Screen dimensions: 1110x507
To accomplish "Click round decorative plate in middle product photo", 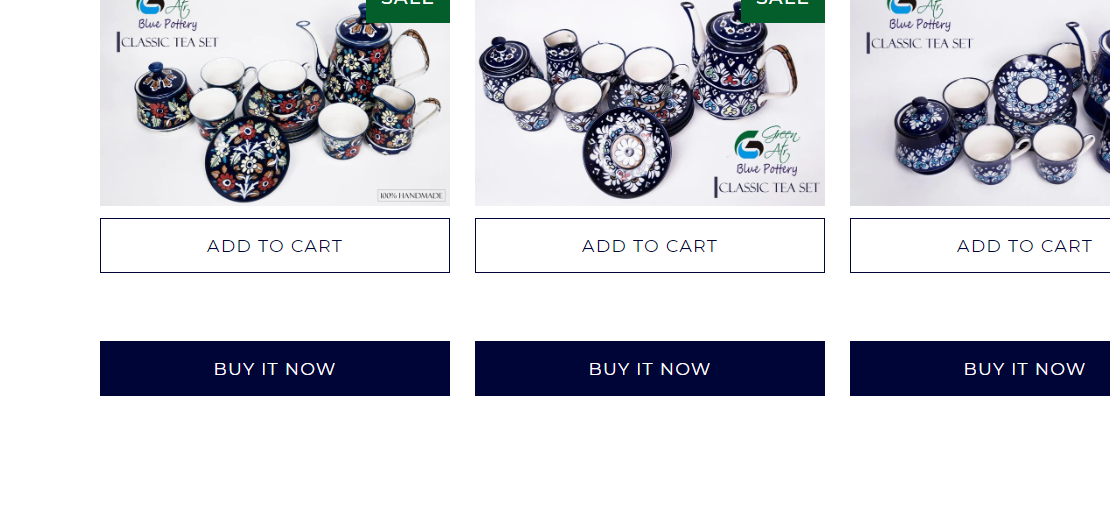I will 626,151.
